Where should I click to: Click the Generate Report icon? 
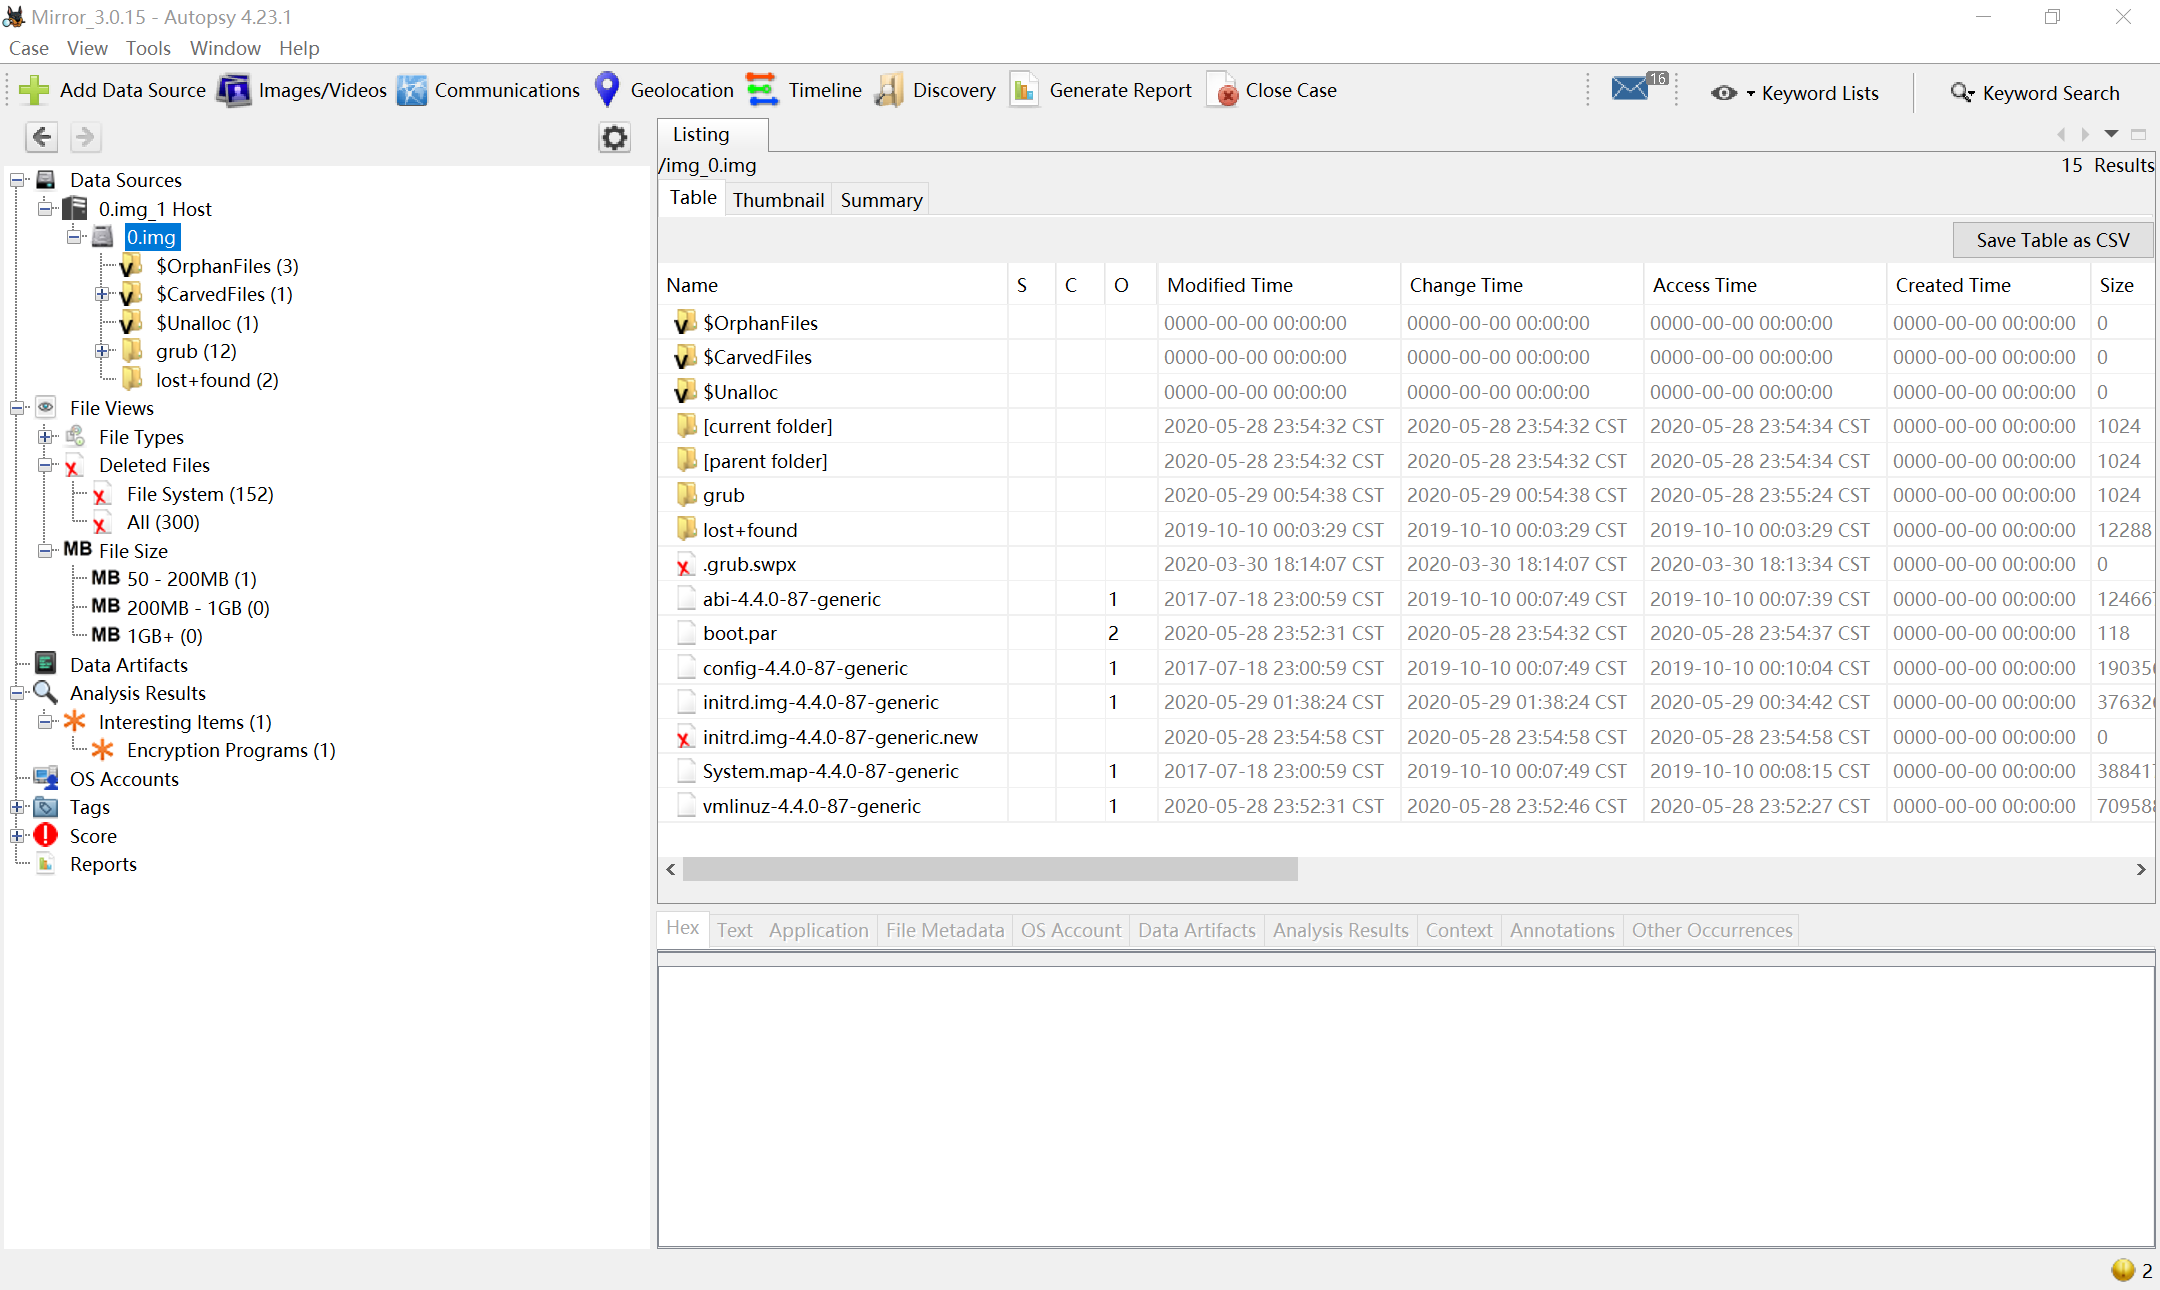pos(1024,90)
